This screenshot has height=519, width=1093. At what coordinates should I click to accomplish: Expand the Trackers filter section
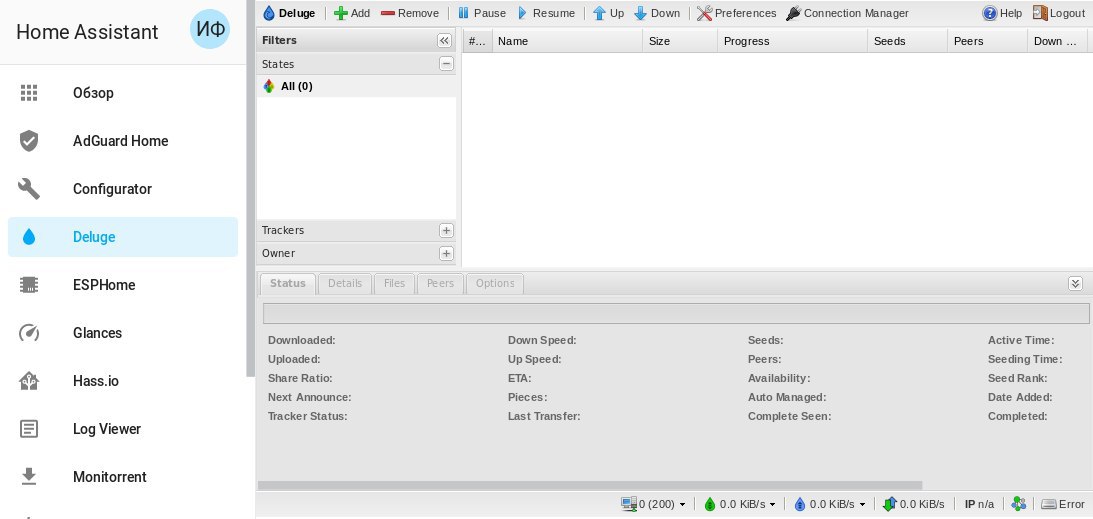(x=446, y=231)
